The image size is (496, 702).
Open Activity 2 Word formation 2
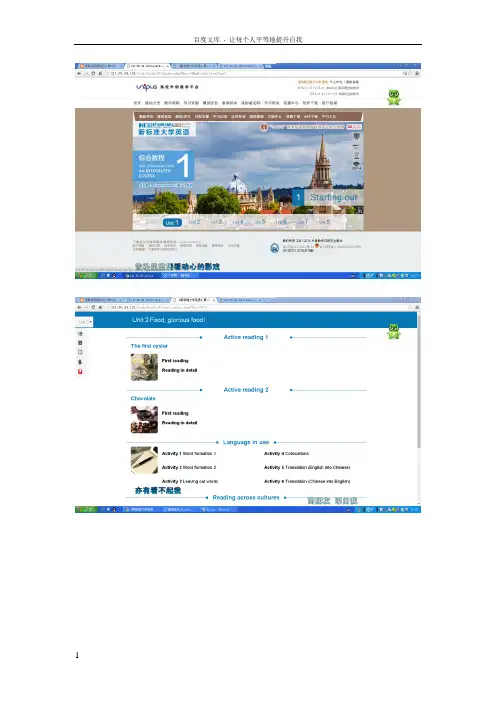click(189, 467)
